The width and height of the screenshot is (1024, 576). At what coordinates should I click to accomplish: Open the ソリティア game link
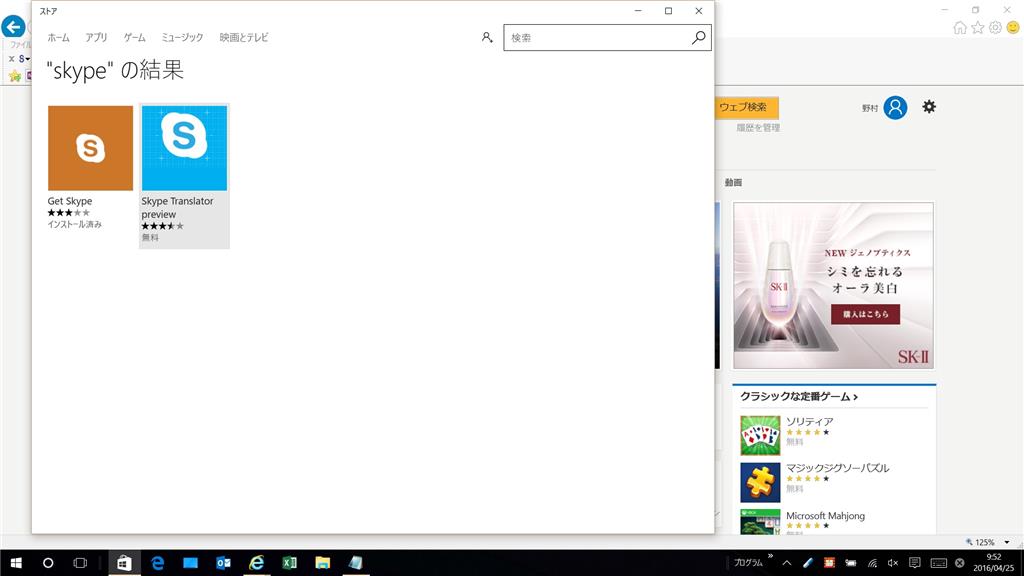point(809,422)
